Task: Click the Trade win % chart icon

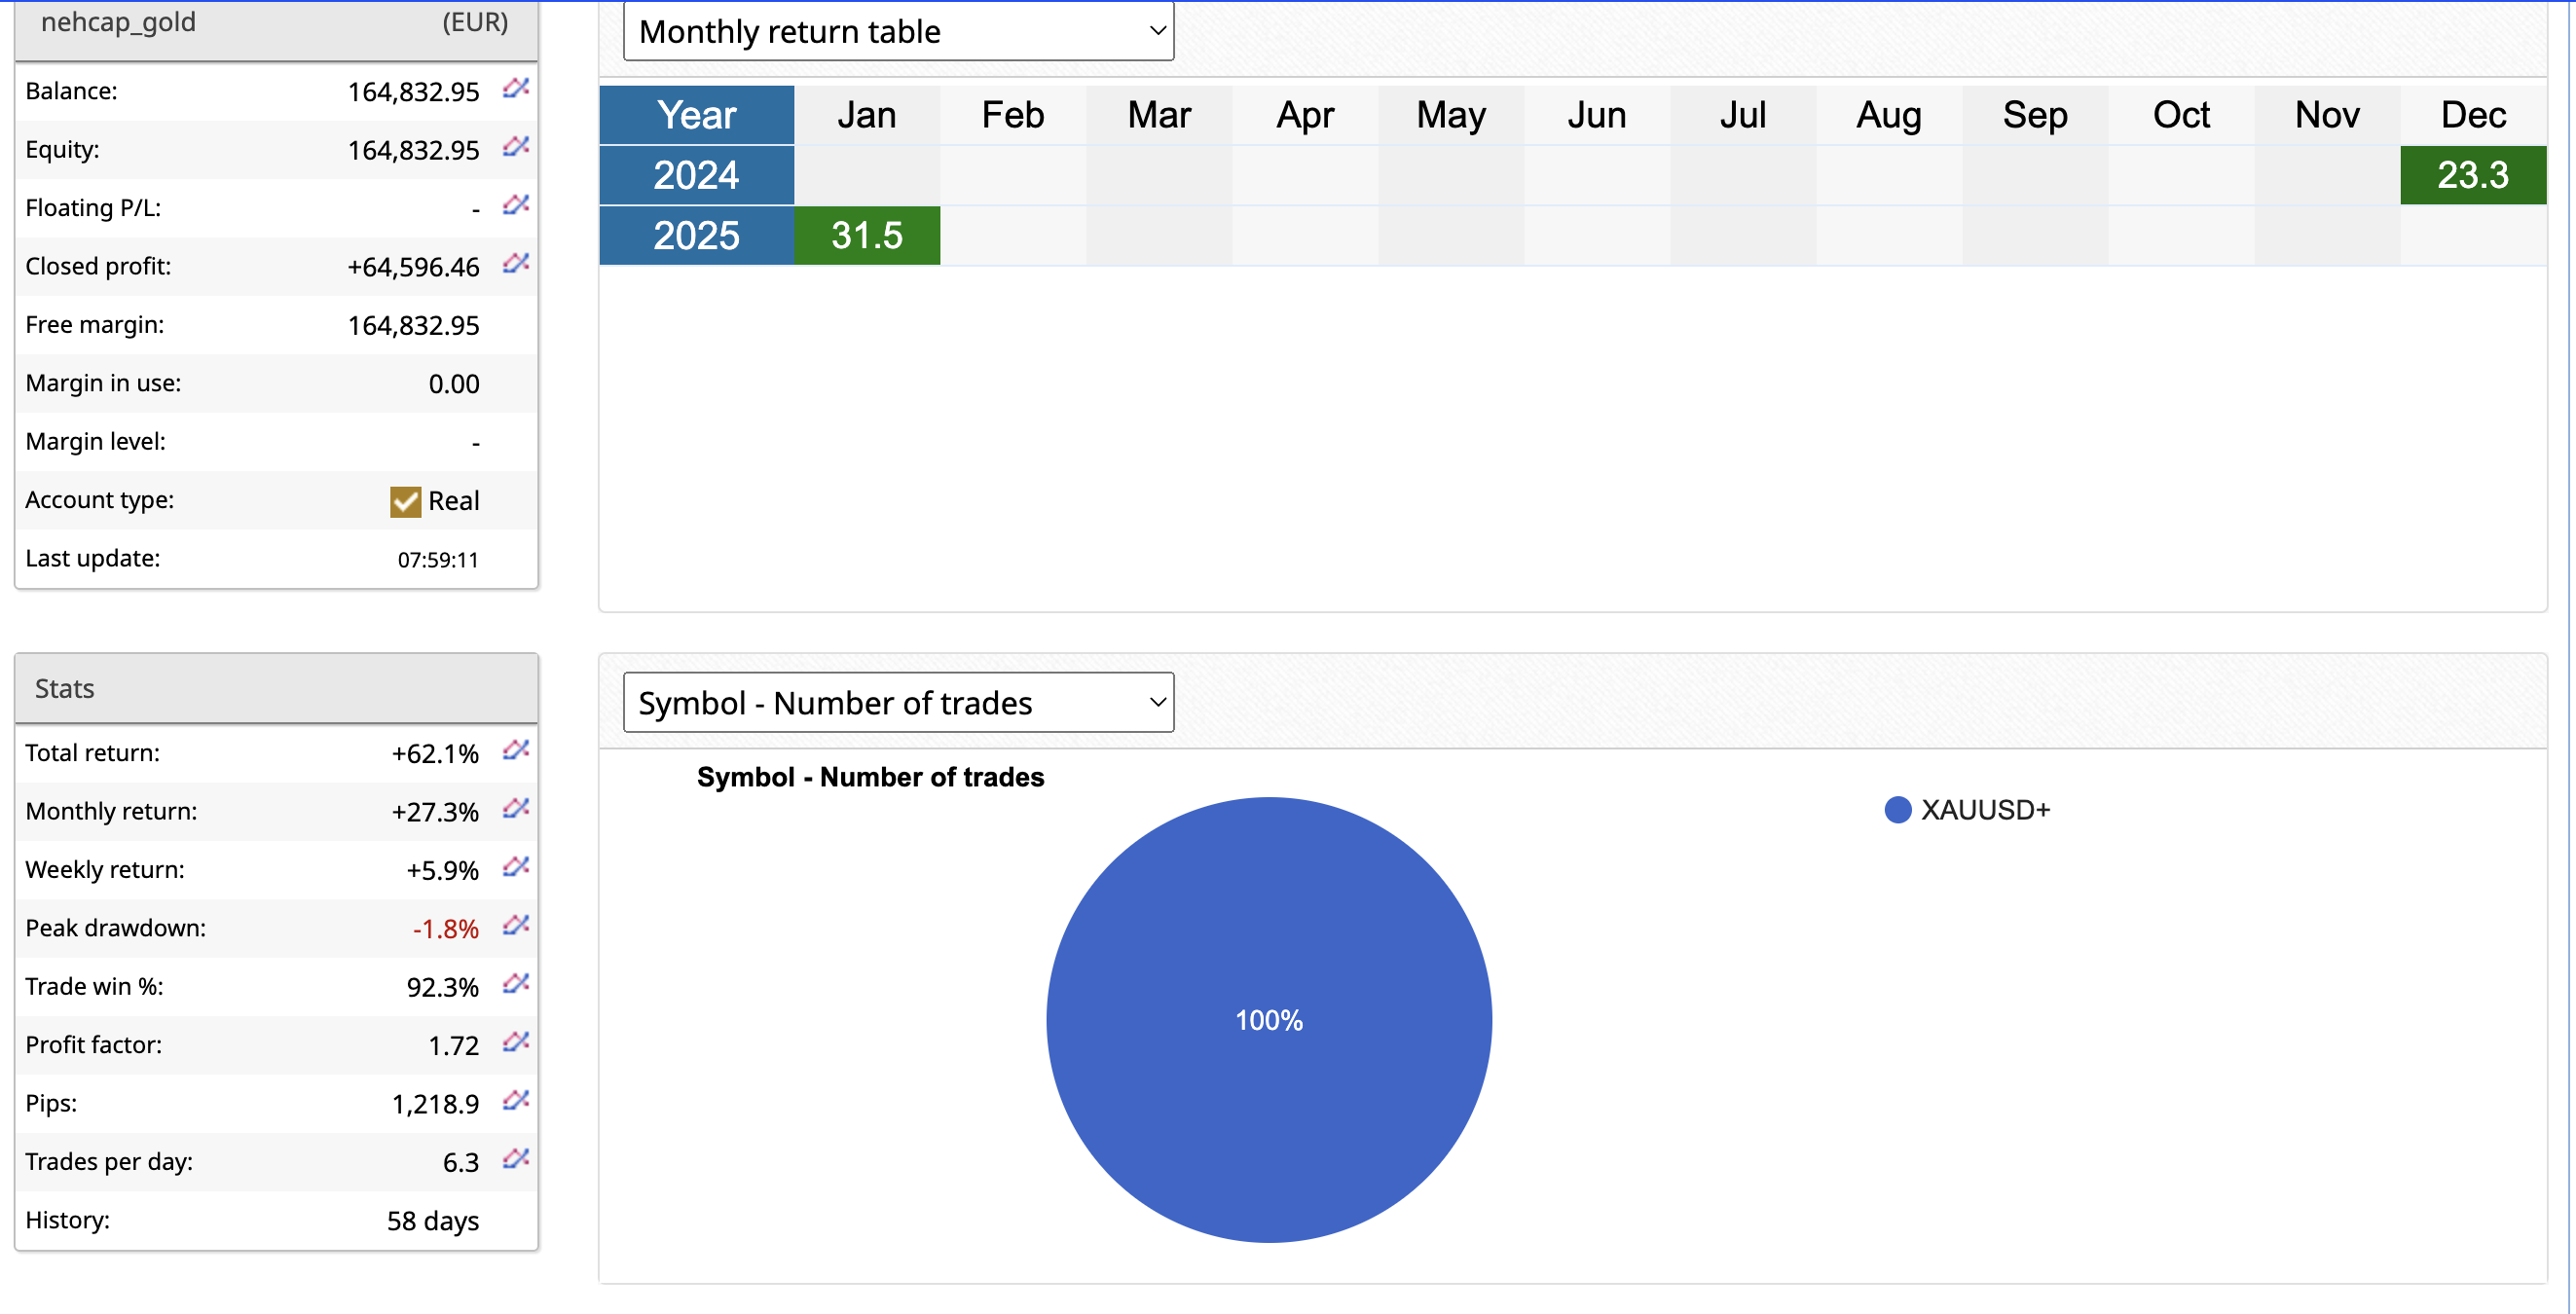Action: coord(515,985)
